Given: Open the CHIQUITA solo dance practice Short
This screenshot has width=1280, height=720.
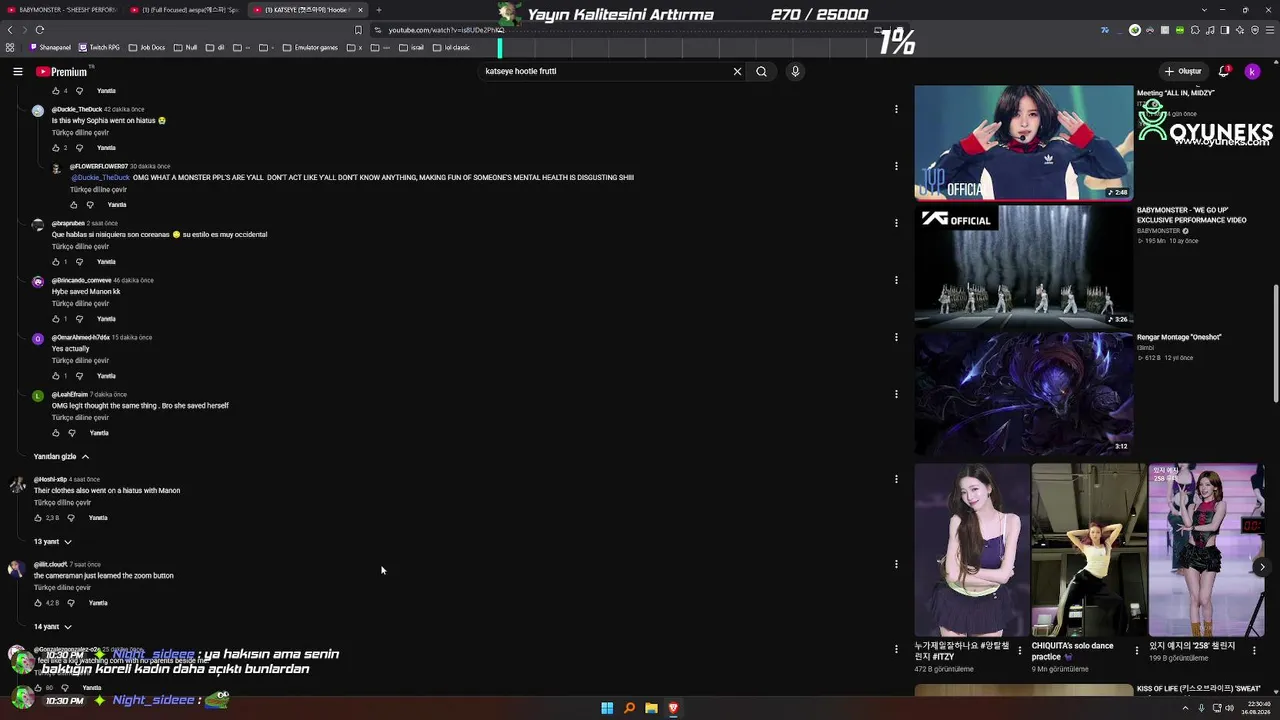Looking at the screenshot, I should (1089, 549).
